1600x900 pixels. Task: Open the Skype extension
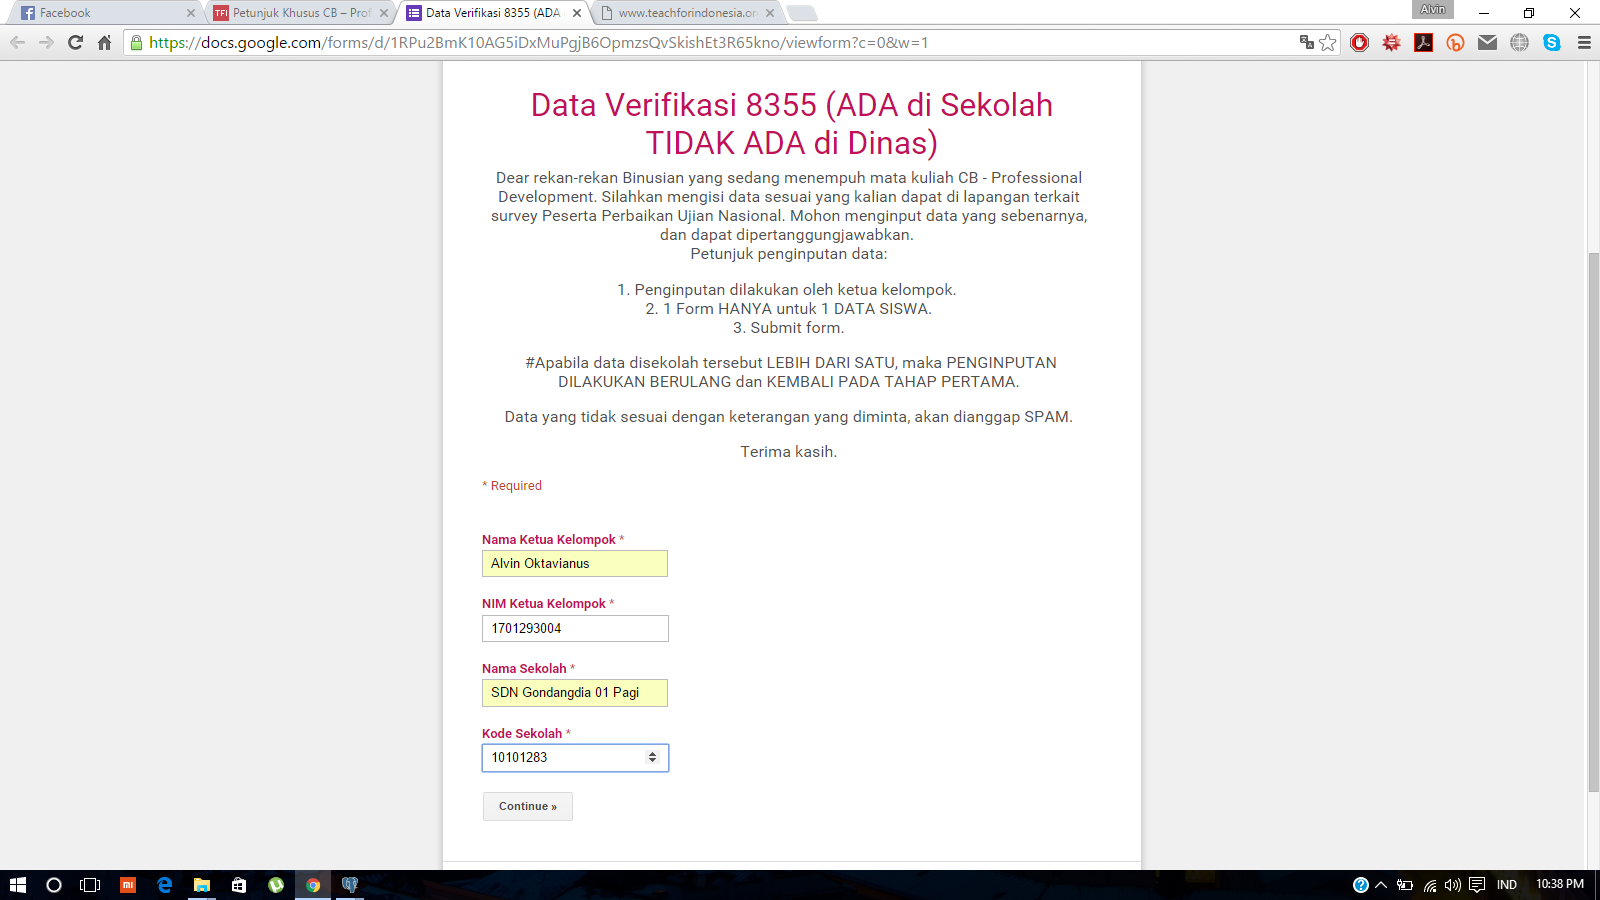[1551, 42]
